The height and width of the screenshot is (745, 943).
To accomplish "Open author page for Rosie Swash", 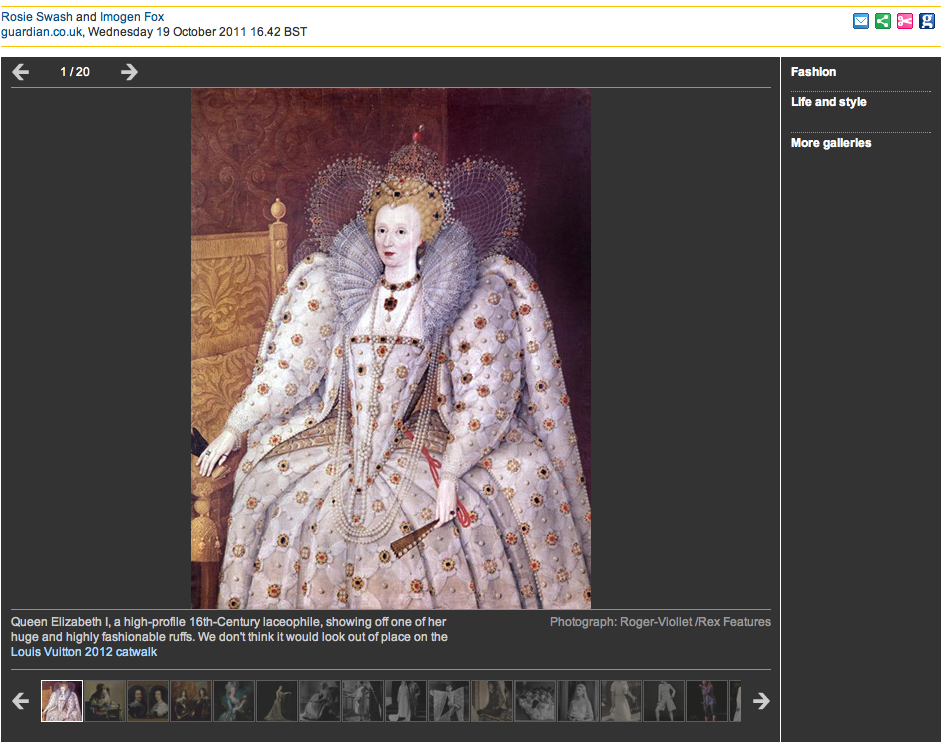I will click(37, 17).
